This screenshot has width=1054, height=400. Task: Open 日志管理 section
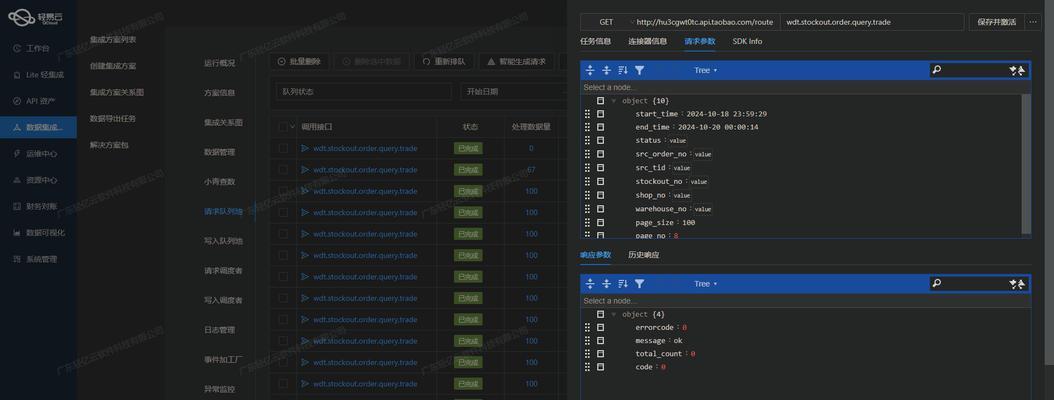click(x=219, y=330)
